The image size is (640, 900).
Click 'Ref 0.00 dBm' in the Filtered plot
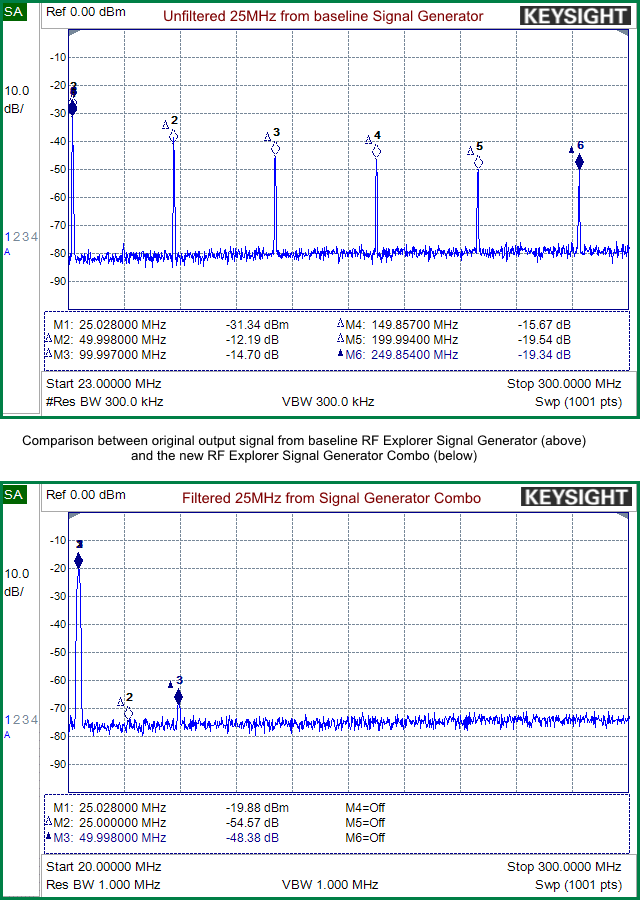pyautogui.click(x=86, y=494)
